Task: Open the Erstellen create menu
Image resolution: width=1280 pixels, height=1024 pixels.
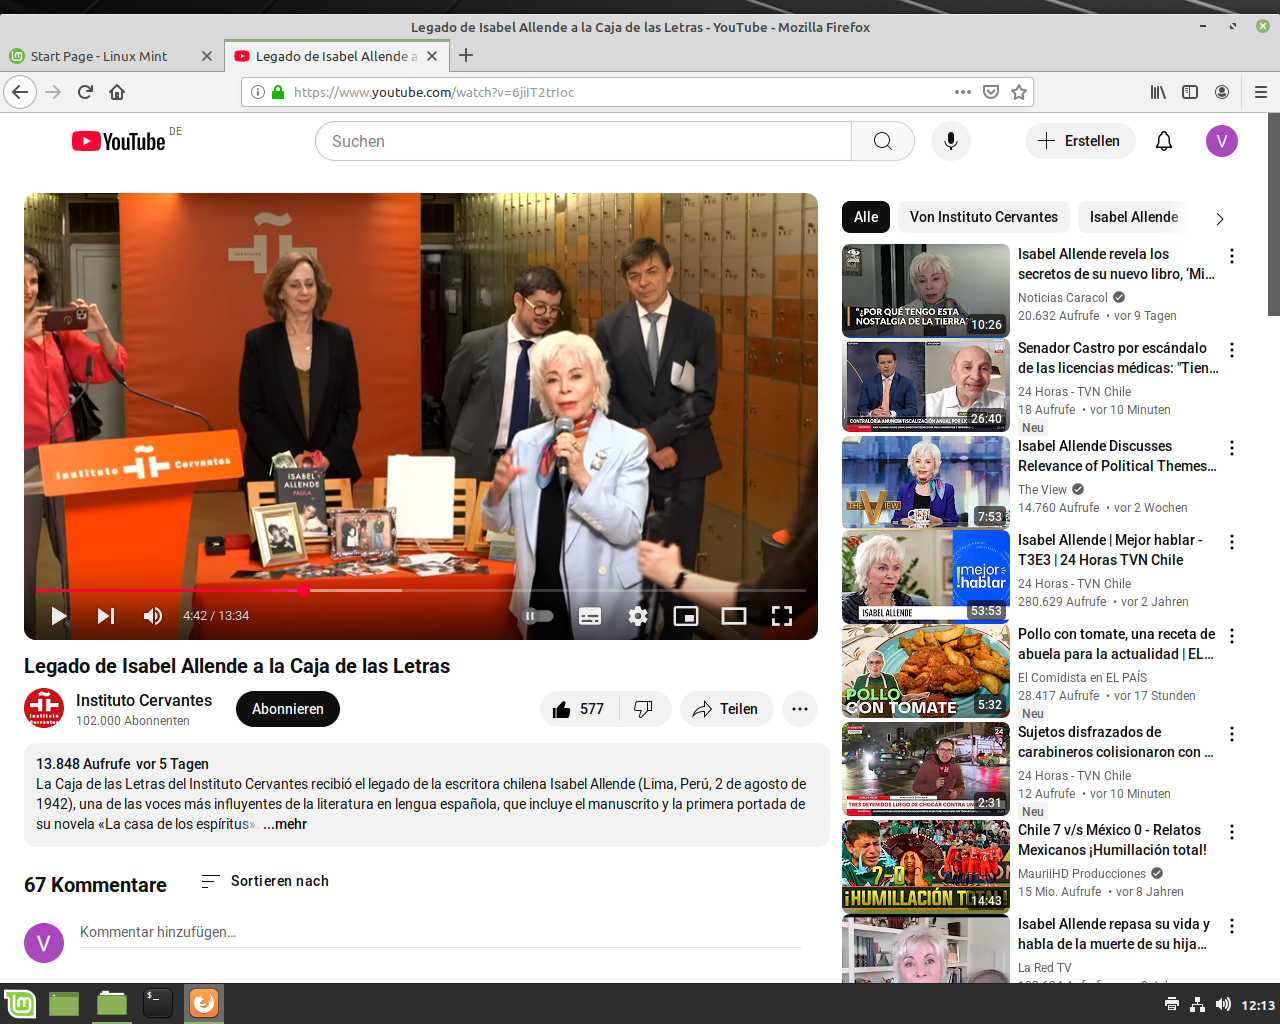Action: (1080, 141)
